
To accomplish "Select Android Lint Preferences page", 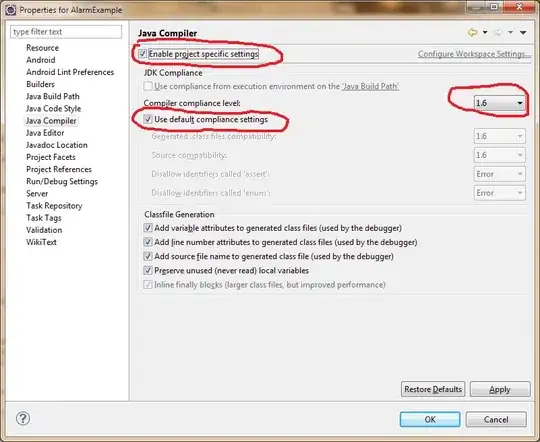I will [x=70, y=72].
